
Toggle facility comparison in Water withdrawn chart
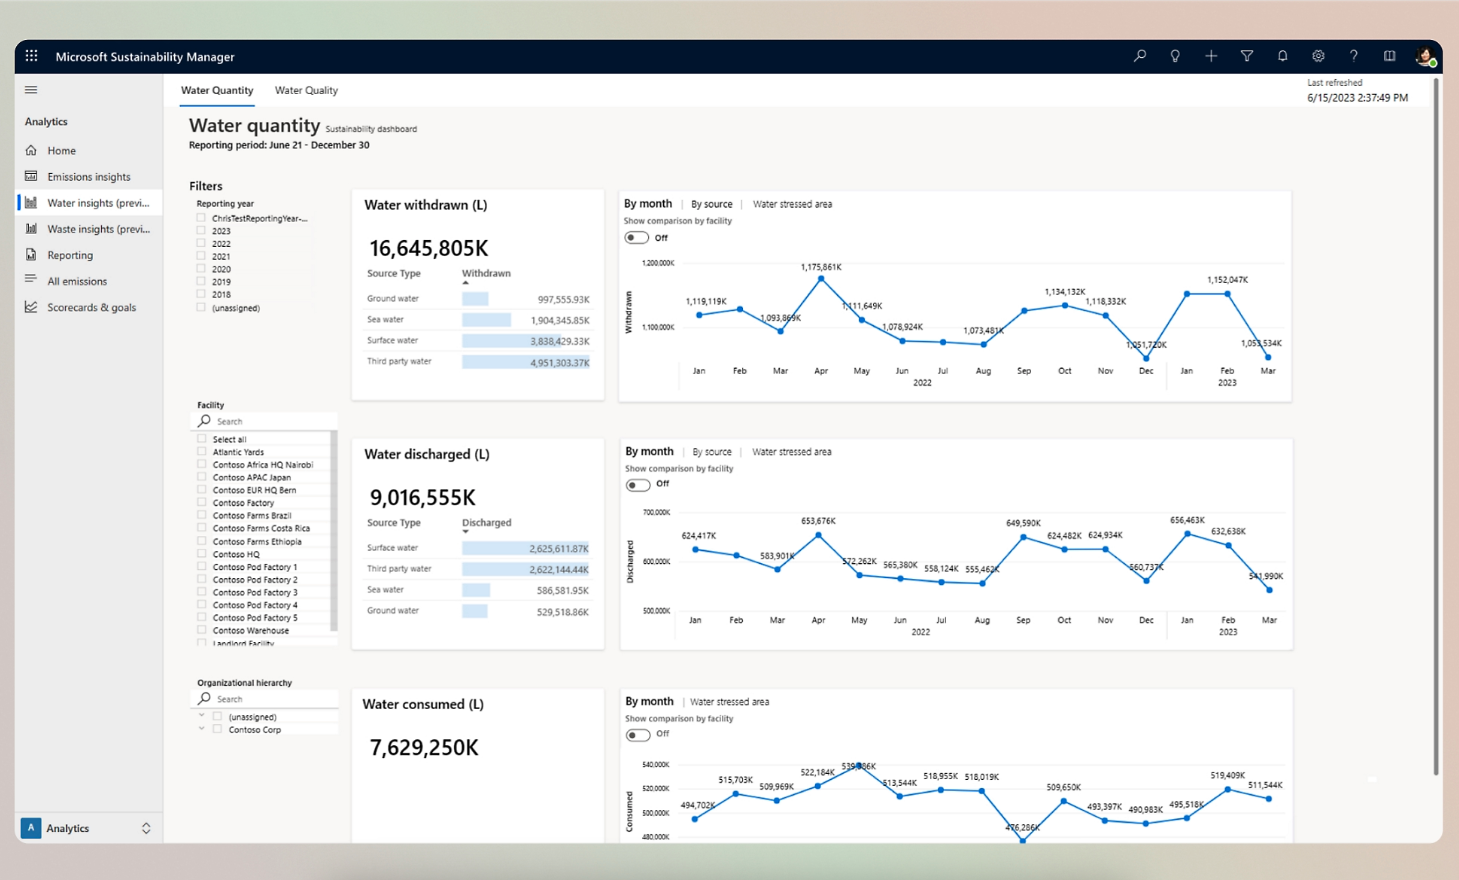coord(637,238)
